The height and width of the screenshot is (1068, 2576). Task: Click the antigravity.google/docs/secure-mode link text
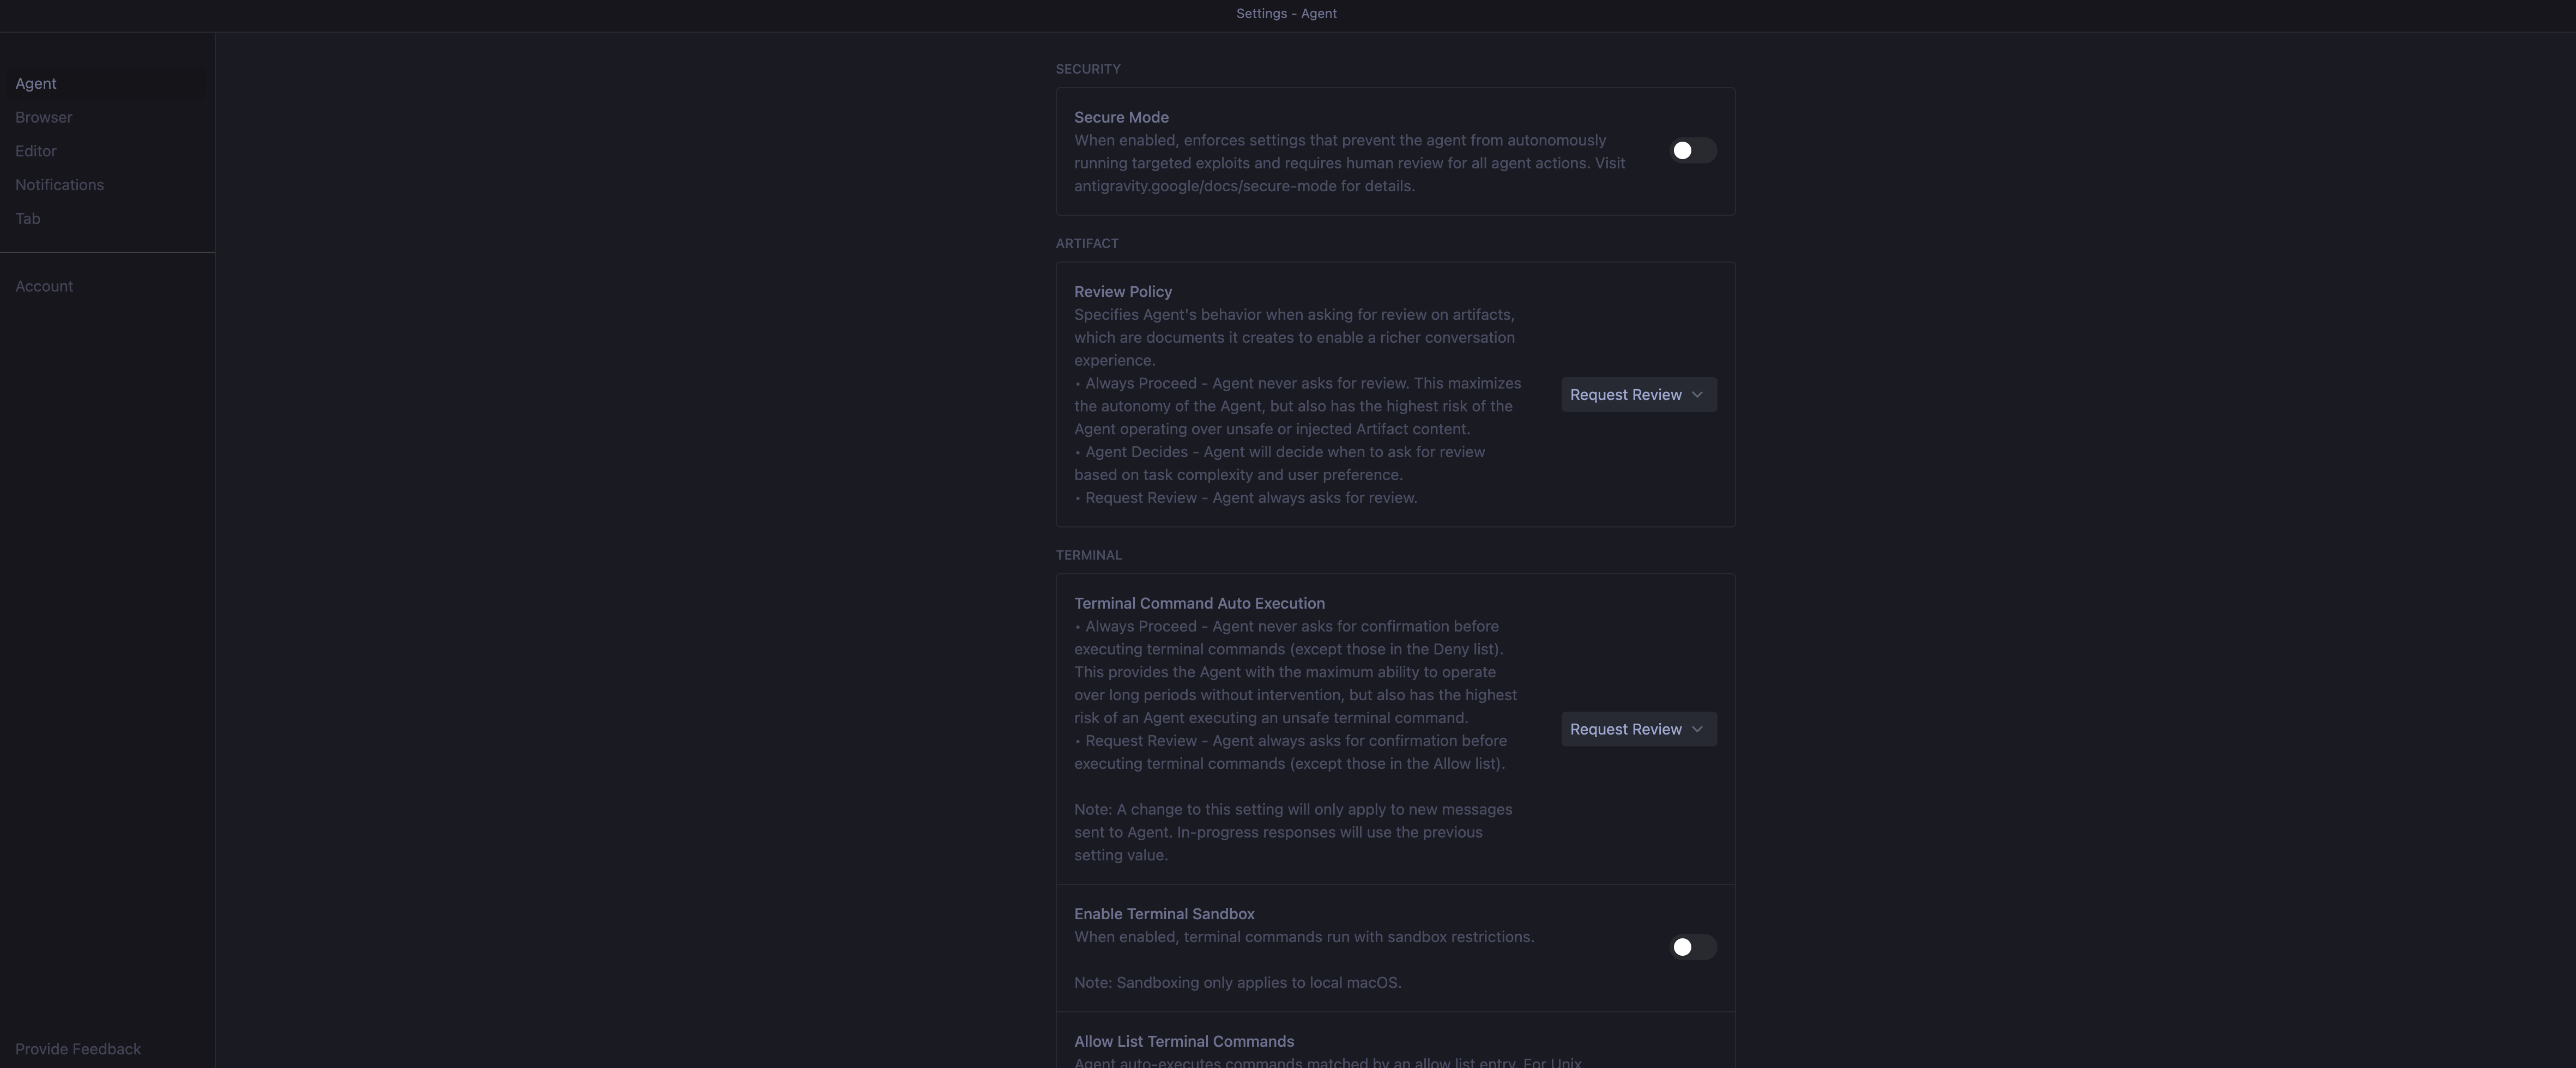[x=1205, y=186]
